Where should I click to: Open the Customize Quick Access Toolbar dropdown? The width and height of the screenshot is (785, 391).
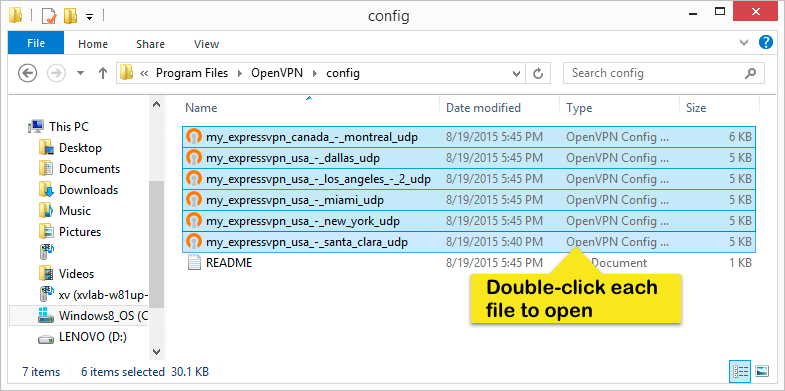(90, 17)
